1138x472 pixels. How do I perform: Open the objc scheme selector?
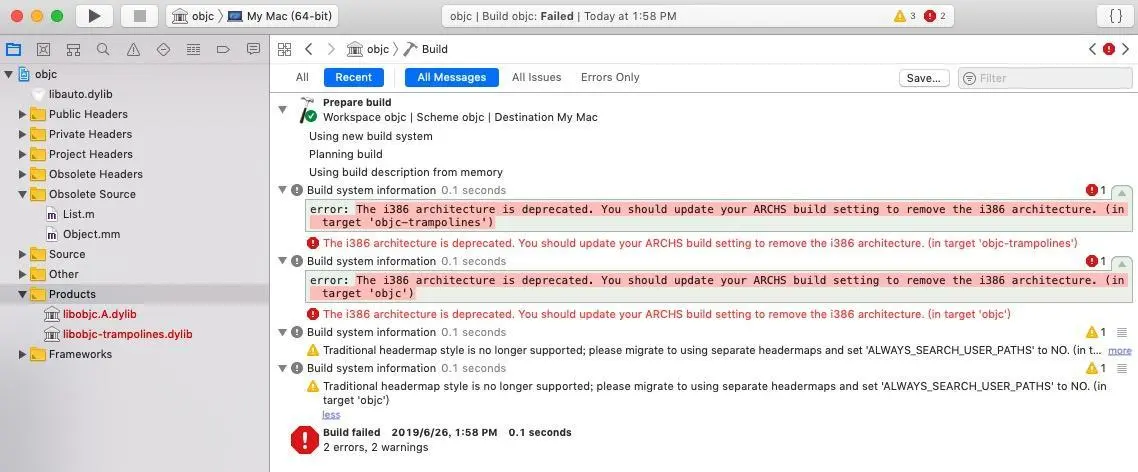tap(193, 16)
